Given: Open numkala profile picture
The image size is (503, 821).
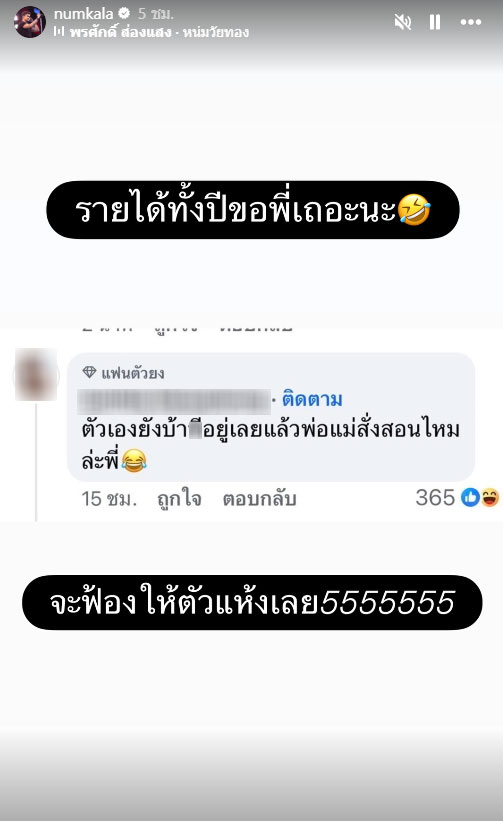Looking at the screenshot, I should click(x=30, y=22).
